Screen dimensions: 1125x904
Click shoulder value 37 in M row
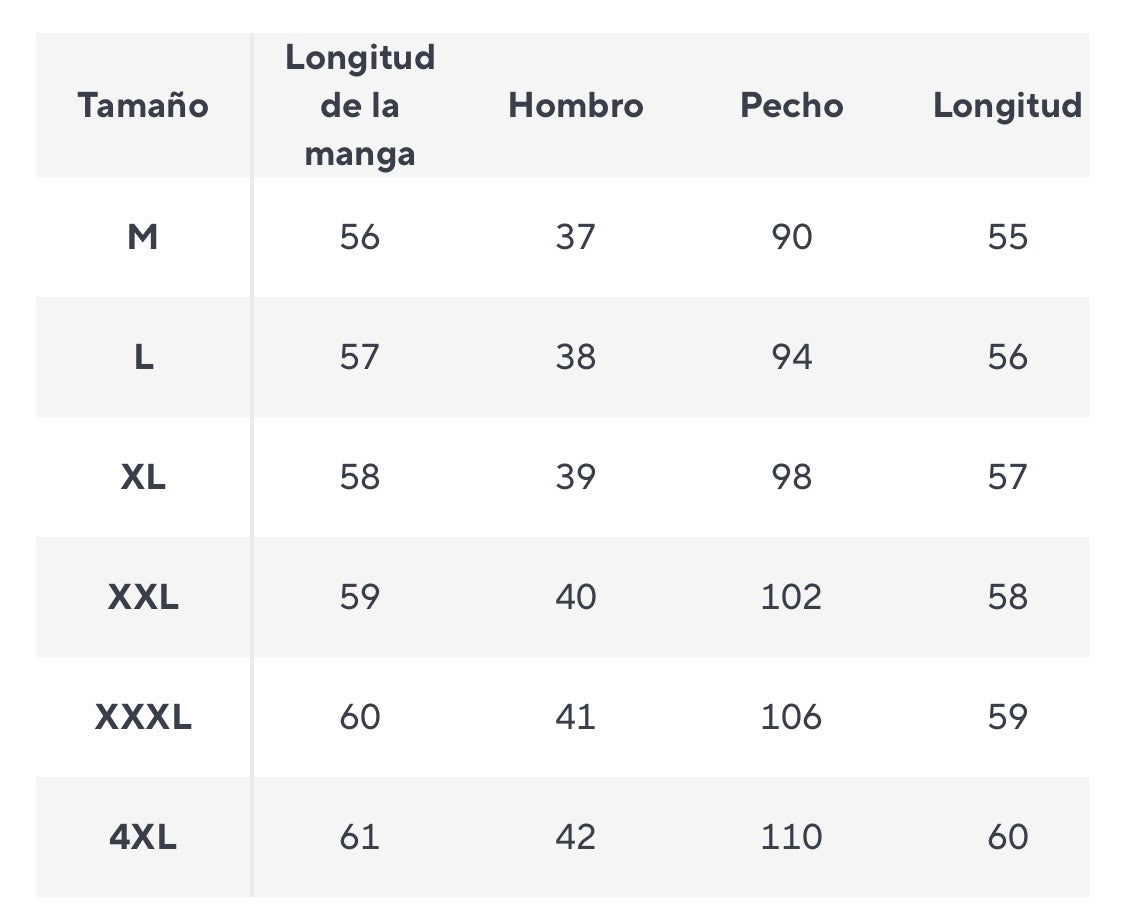click(x=576, y=237)
